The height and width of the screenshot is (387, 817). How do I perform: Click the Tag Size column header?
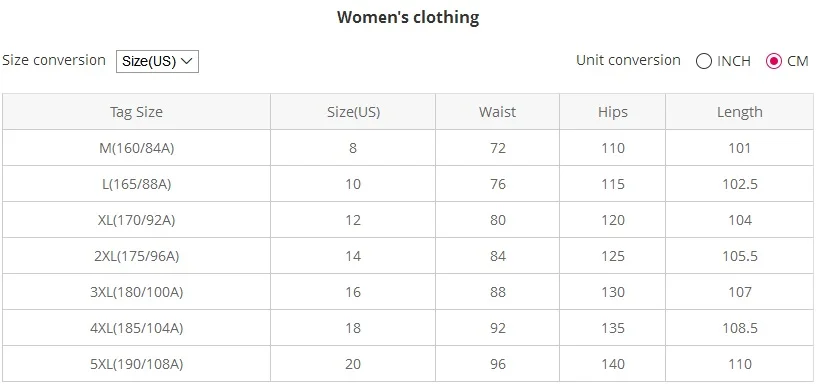pos(136,112)
